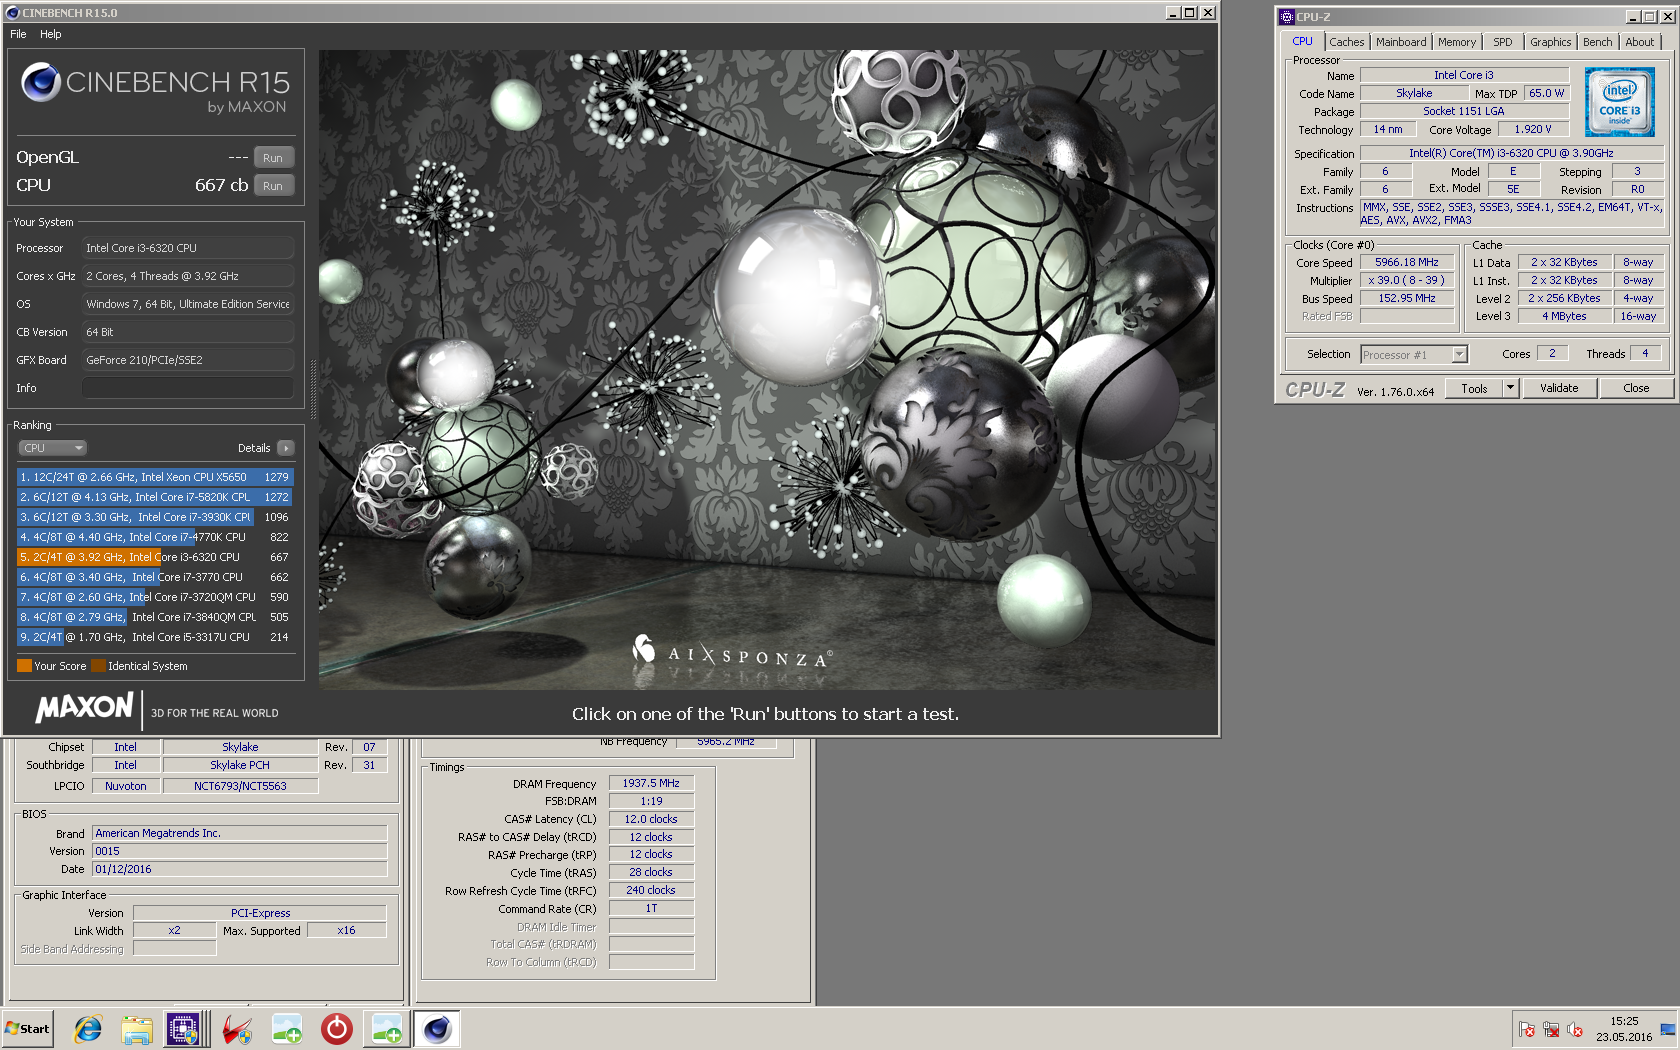The image size is (1680, 1050).
Task: Click the Cinebench title bar icon
Action: (13, 13)
